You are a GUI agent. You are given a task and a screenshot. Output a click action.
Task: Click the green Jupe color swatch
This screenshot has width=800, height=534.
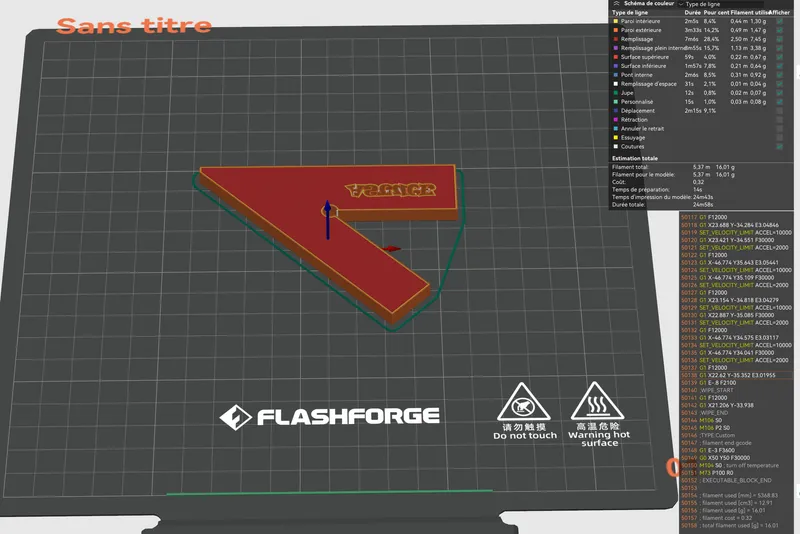[x=616, y=93]
